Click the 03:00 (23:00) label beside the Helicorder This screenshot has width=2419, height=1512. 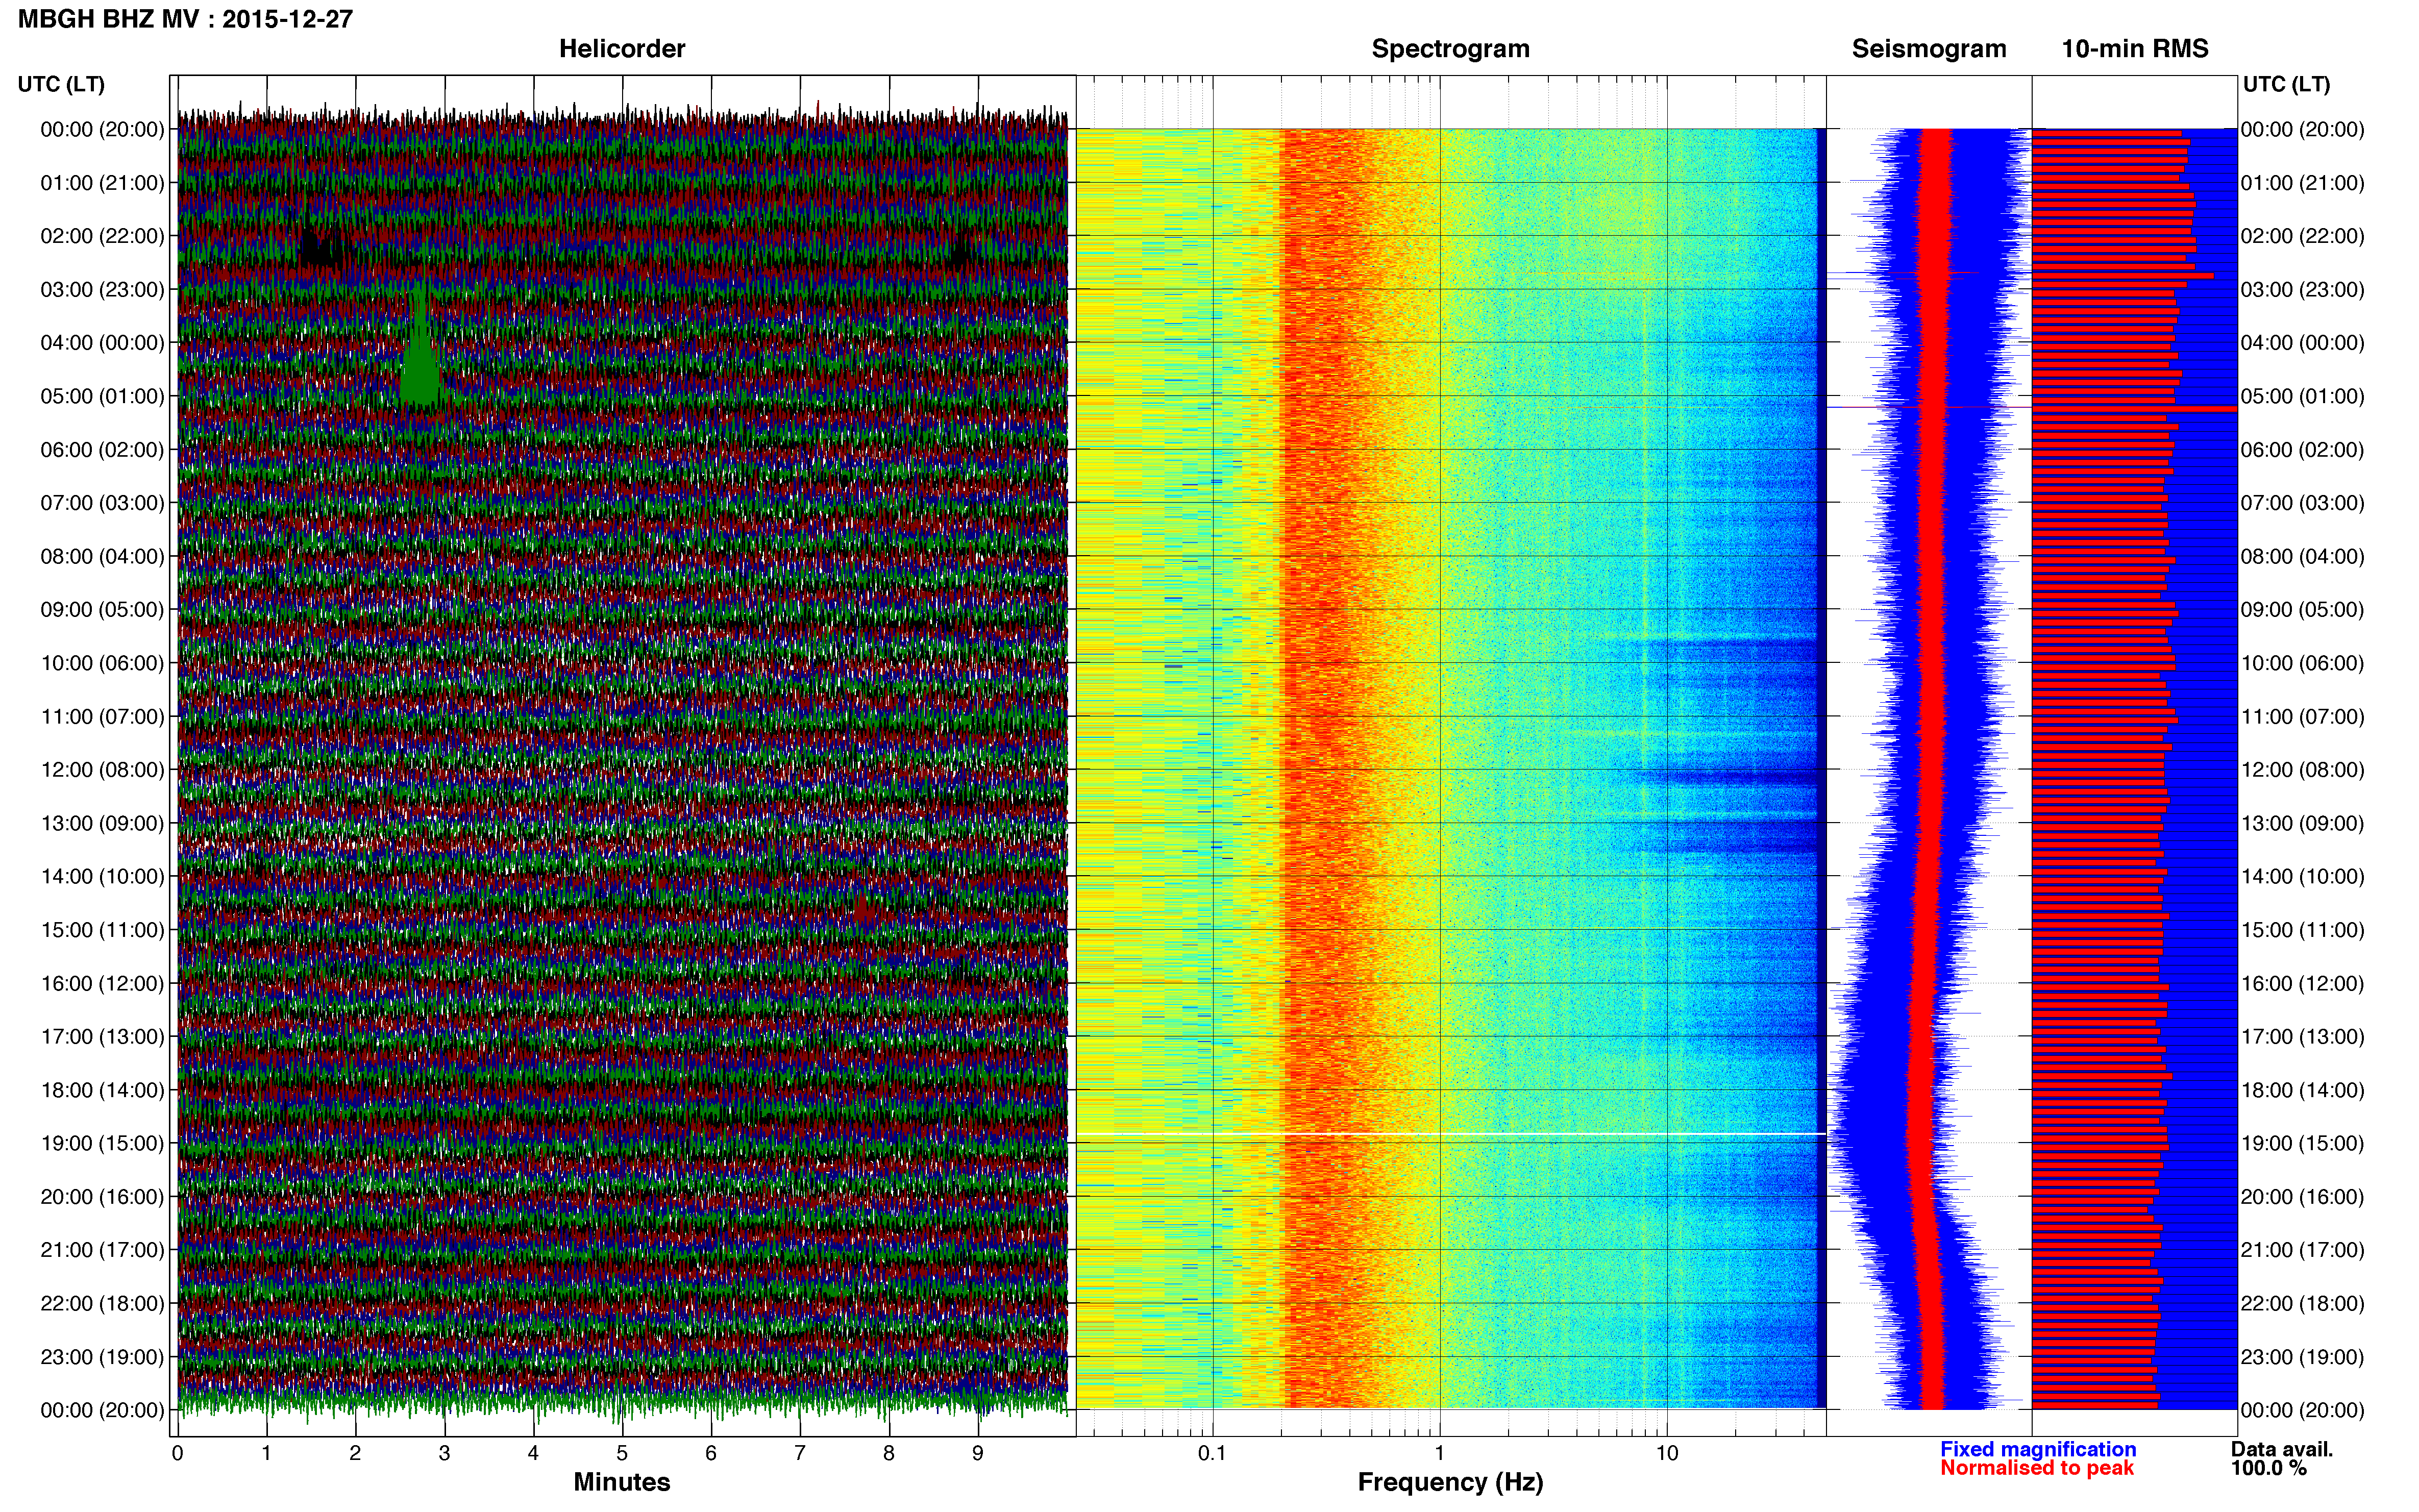[102, 290]
